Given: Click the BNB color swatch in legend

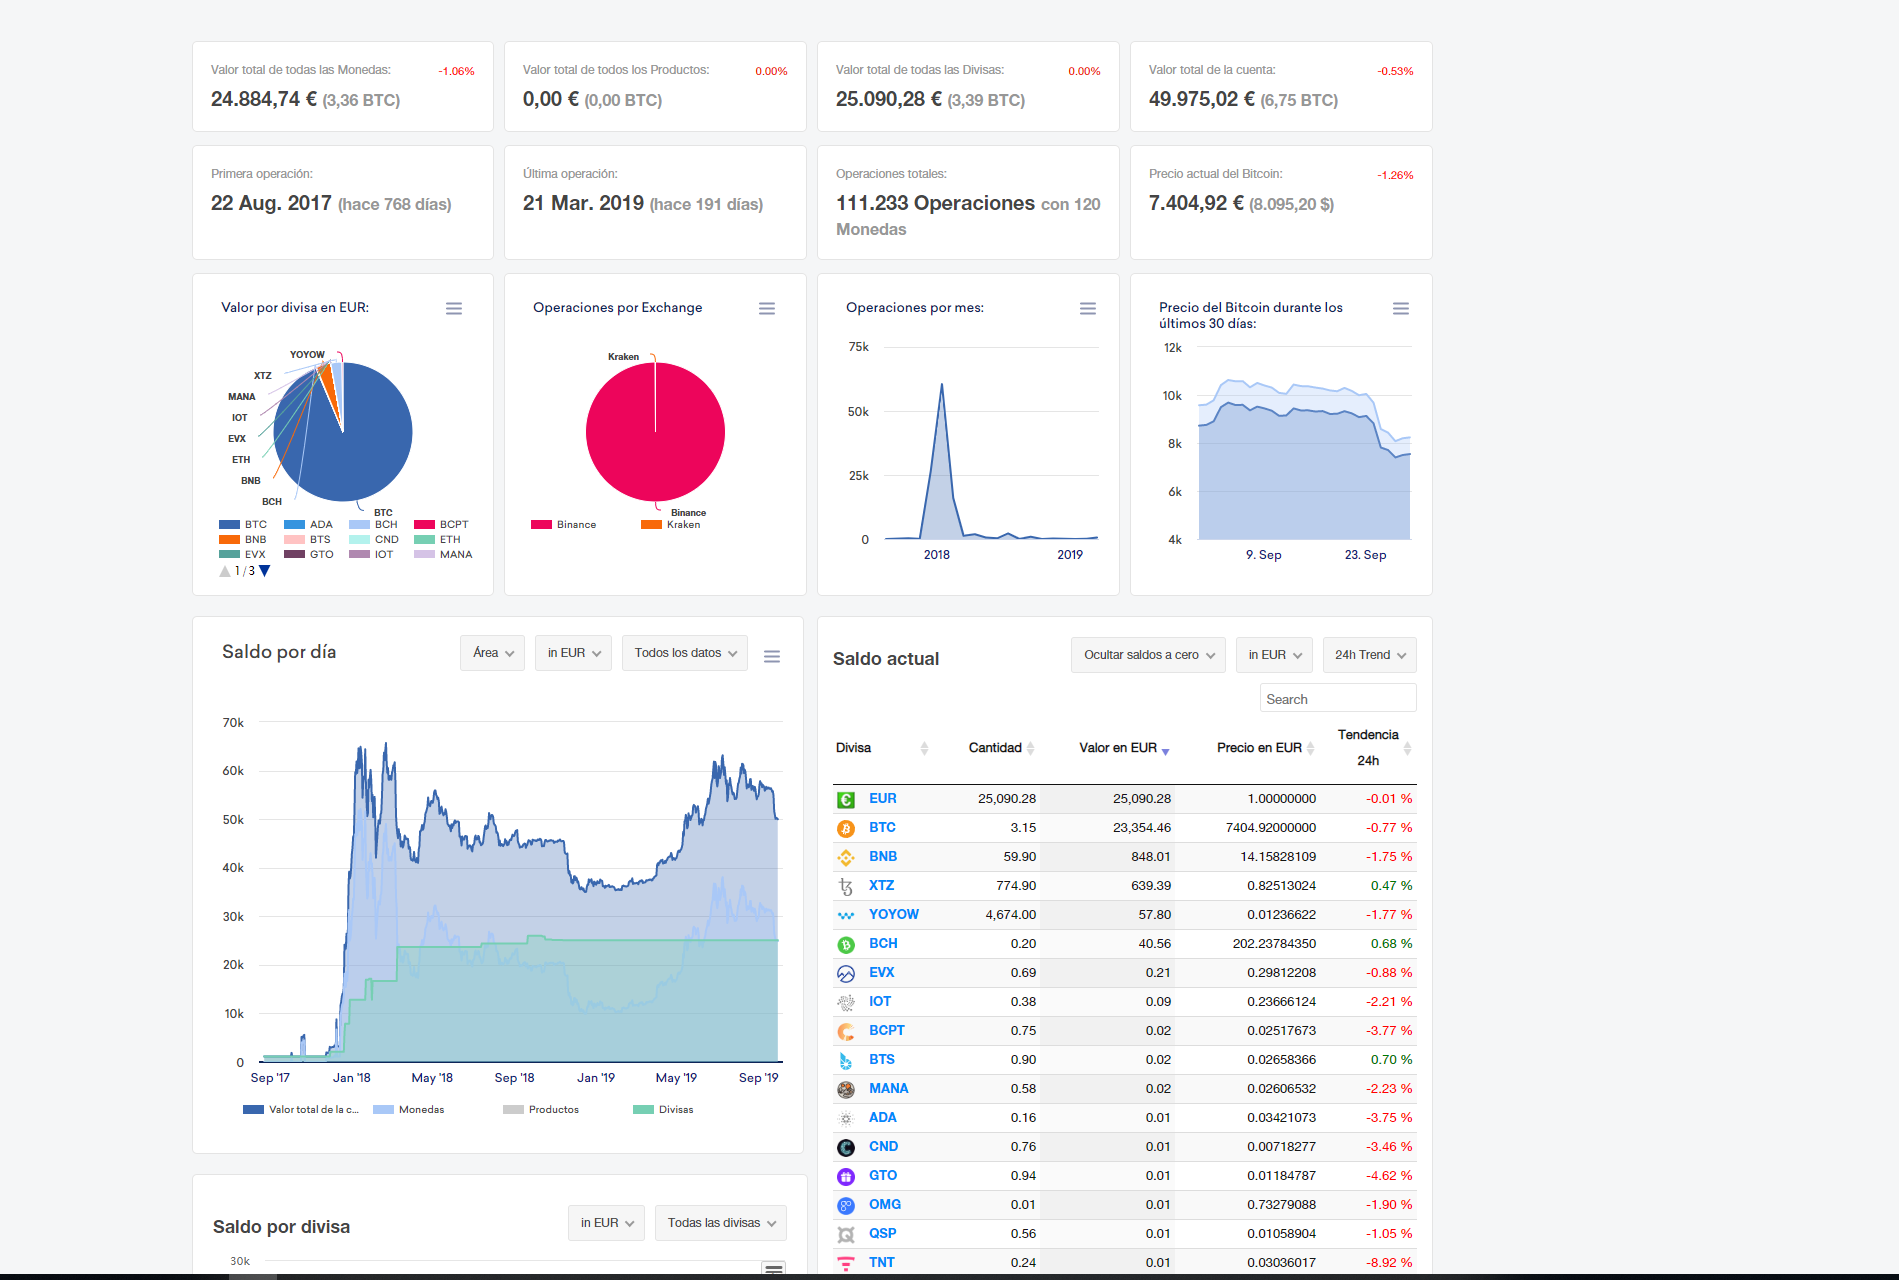Looking at the screenshot, I should coord(229,539).
